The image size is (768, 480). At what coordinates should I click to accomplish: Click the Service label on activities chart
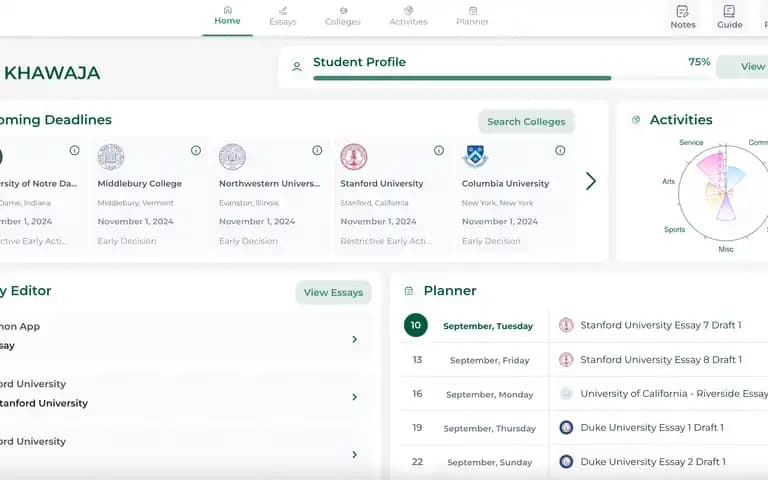pos(691,143)
